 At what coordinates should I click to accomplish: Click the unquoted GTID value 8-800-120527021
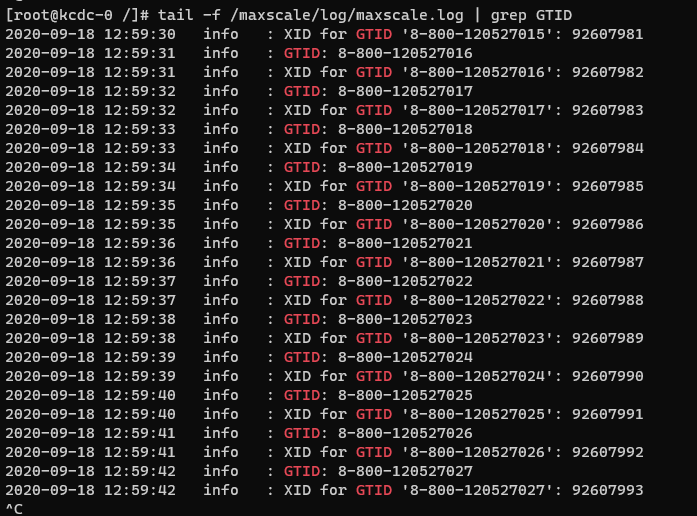405,243
